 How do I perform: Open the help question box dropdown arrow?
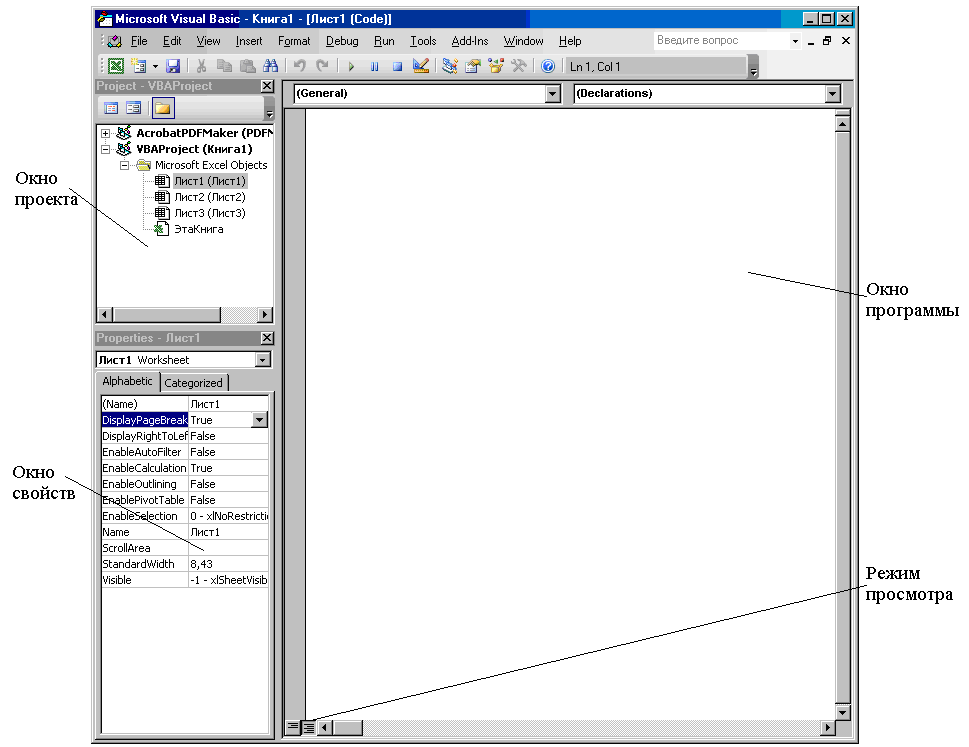795,41
